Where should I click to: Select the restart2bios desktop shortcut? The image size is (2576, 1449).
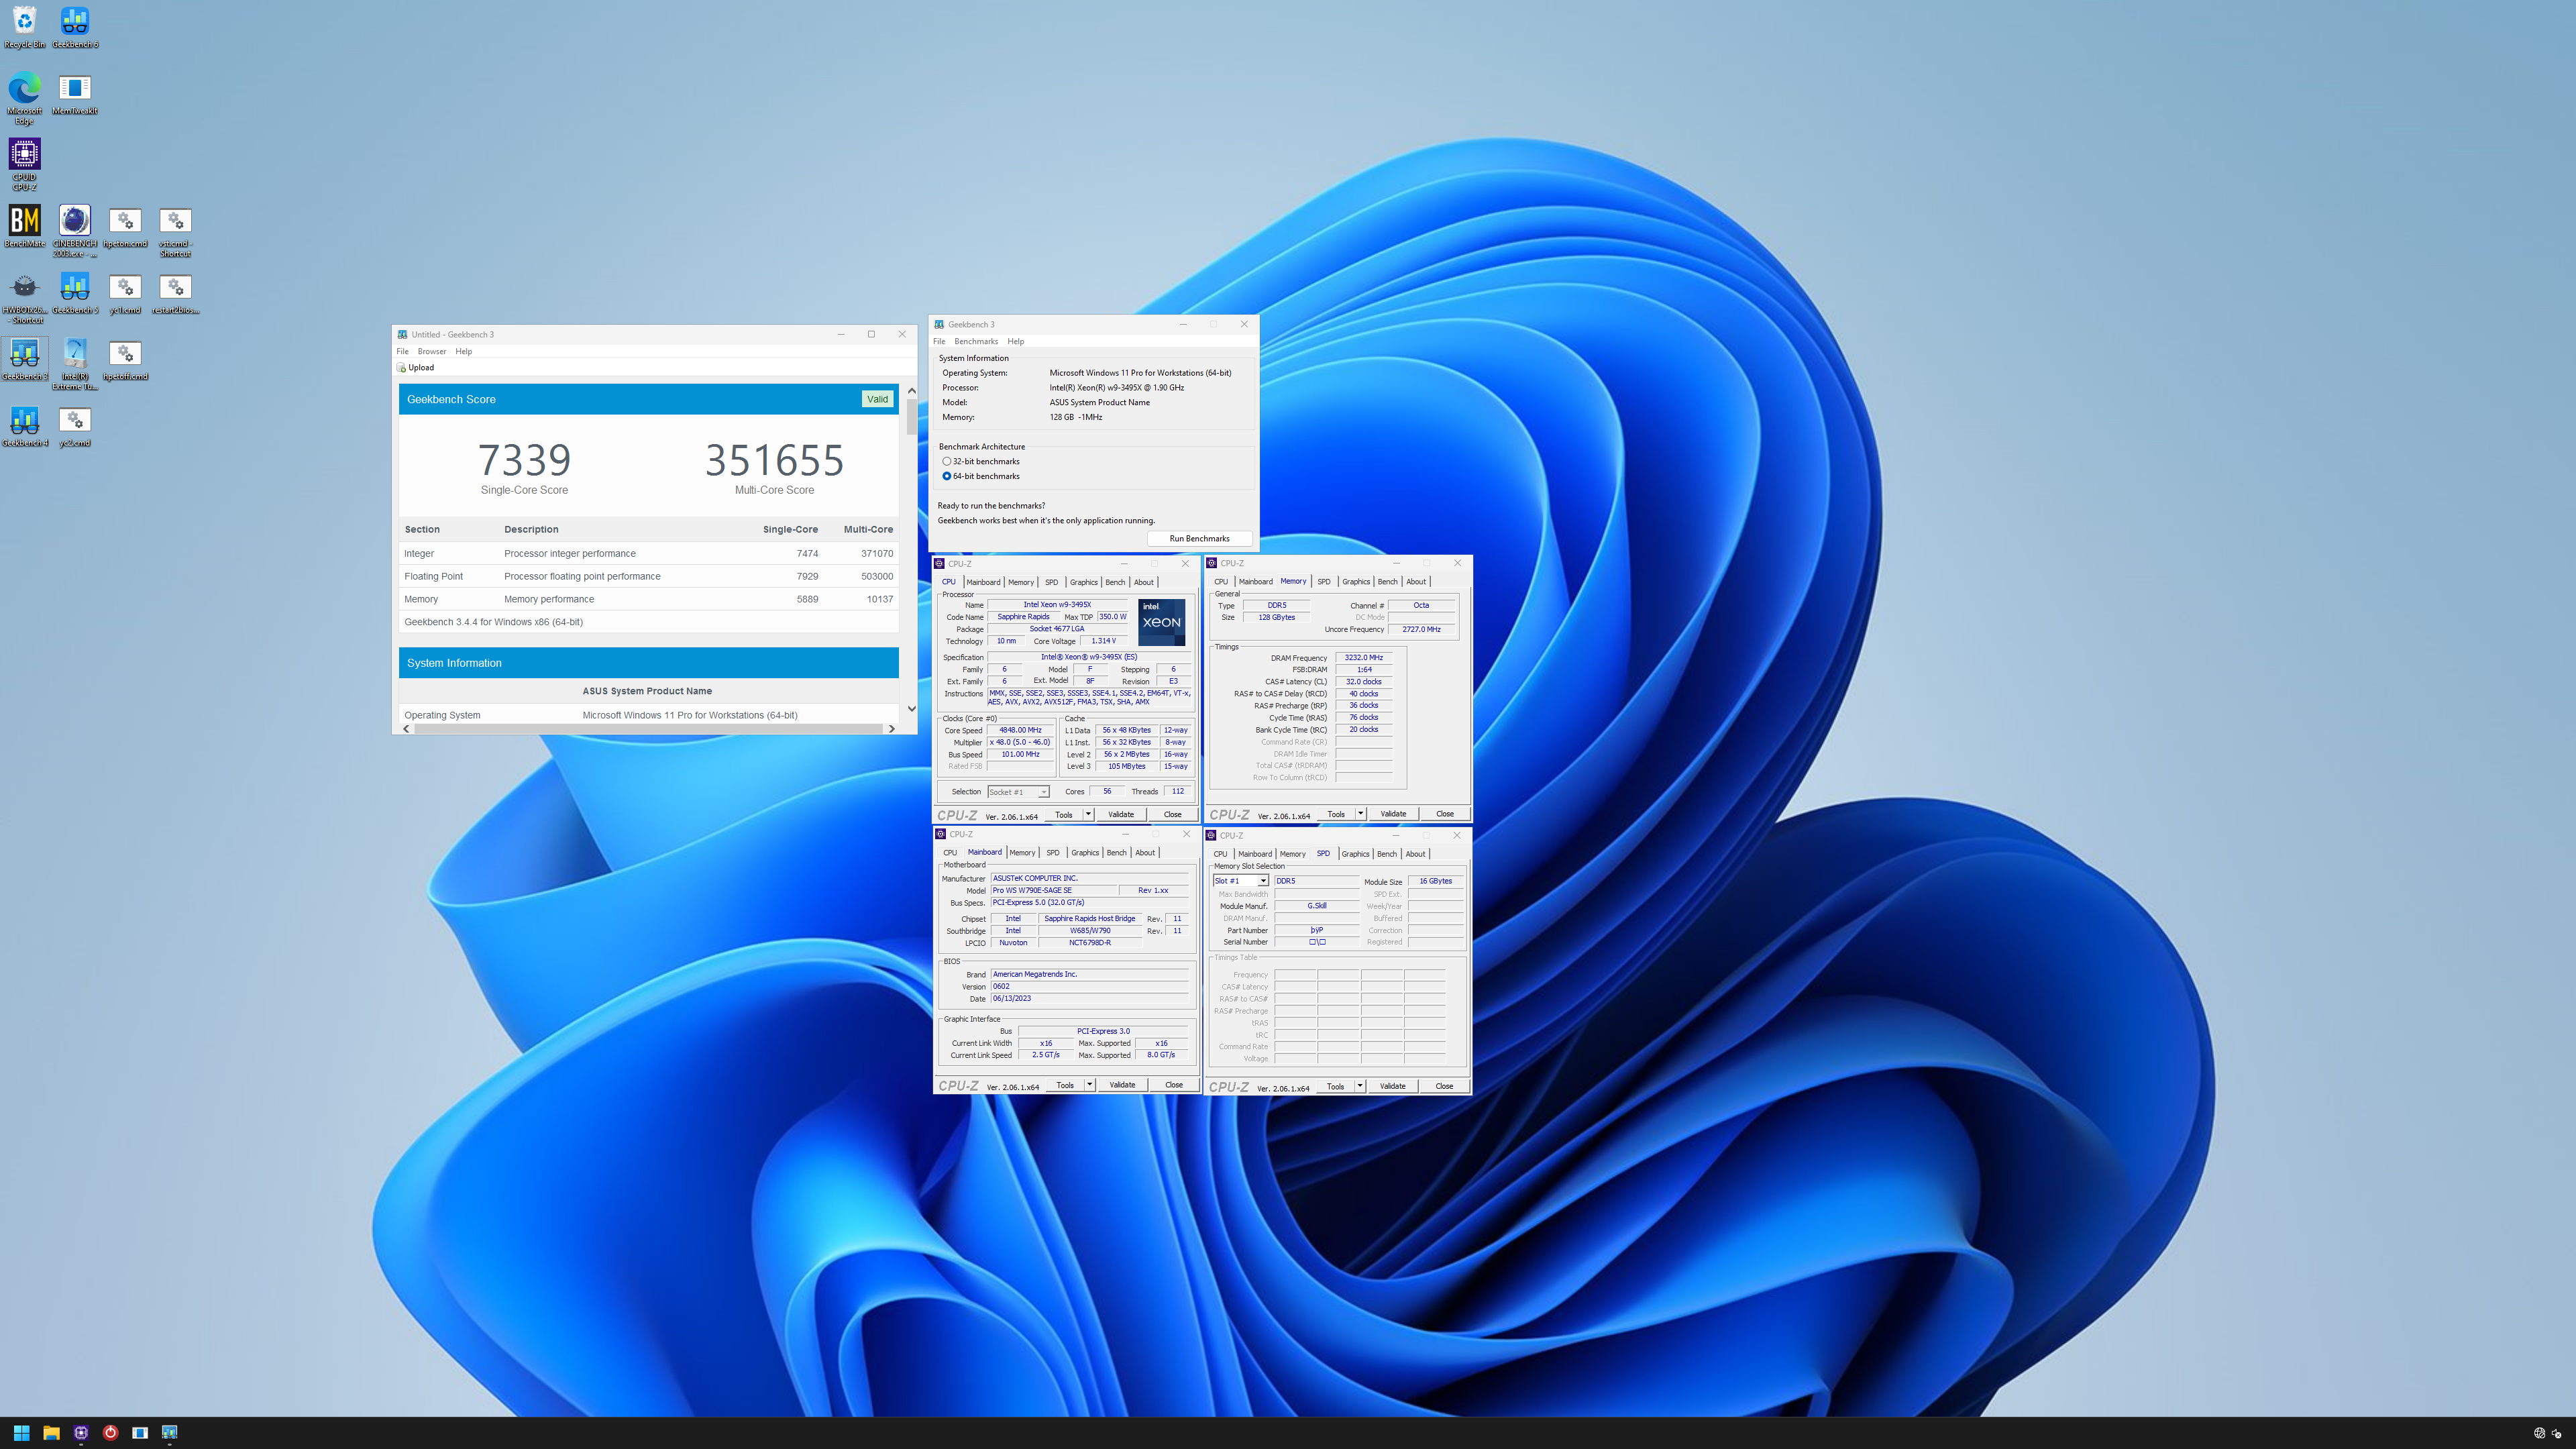point(175,293)
